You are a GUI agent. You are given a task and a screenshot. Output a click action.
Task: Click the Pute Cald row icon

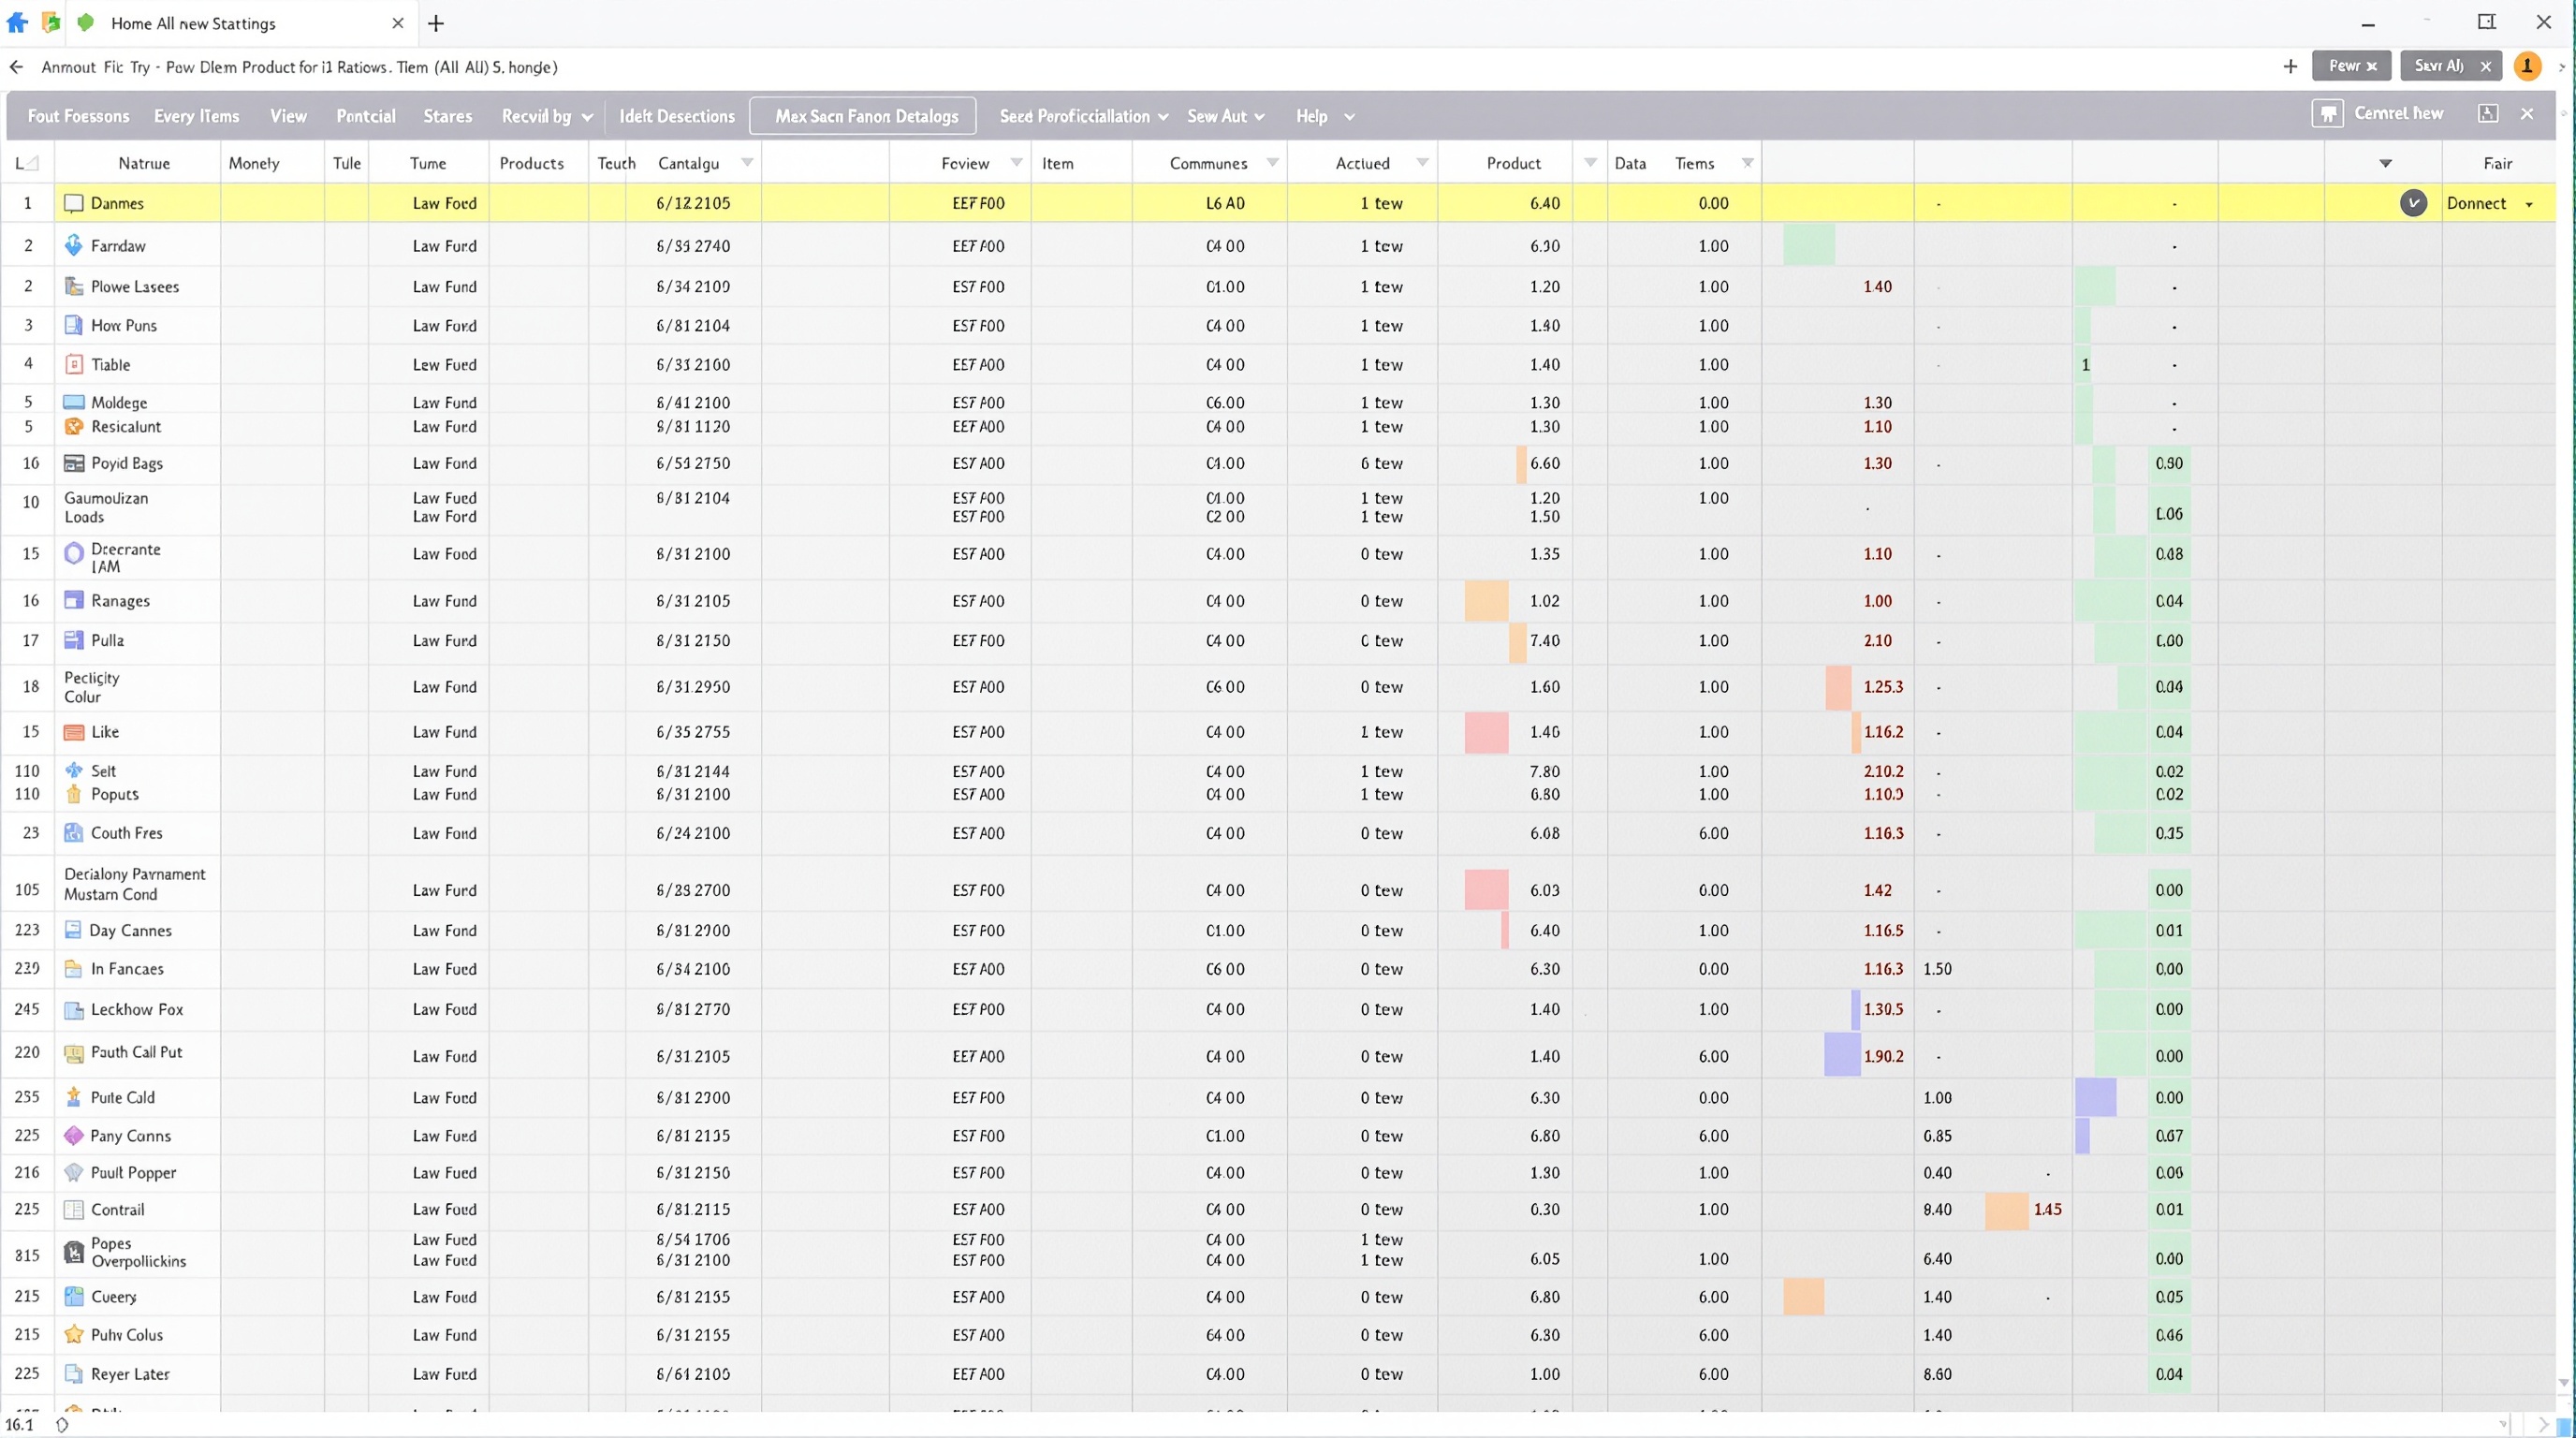[73, 1097]
